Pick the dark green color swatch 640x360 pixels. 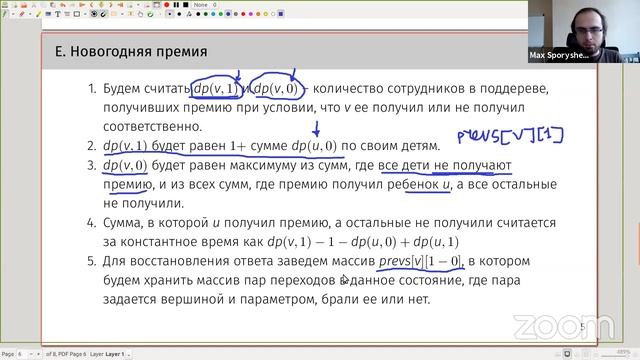[206, 14]
